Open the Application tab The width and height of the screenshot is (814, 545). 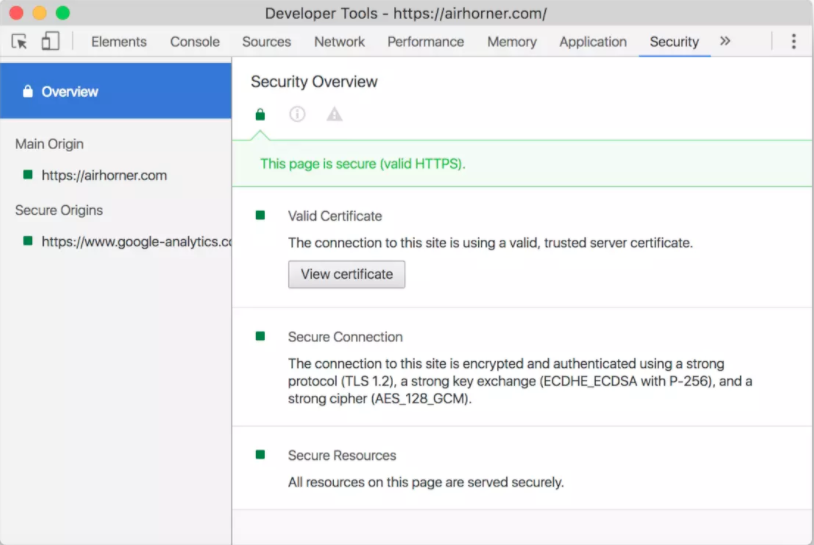coord(593,42)
